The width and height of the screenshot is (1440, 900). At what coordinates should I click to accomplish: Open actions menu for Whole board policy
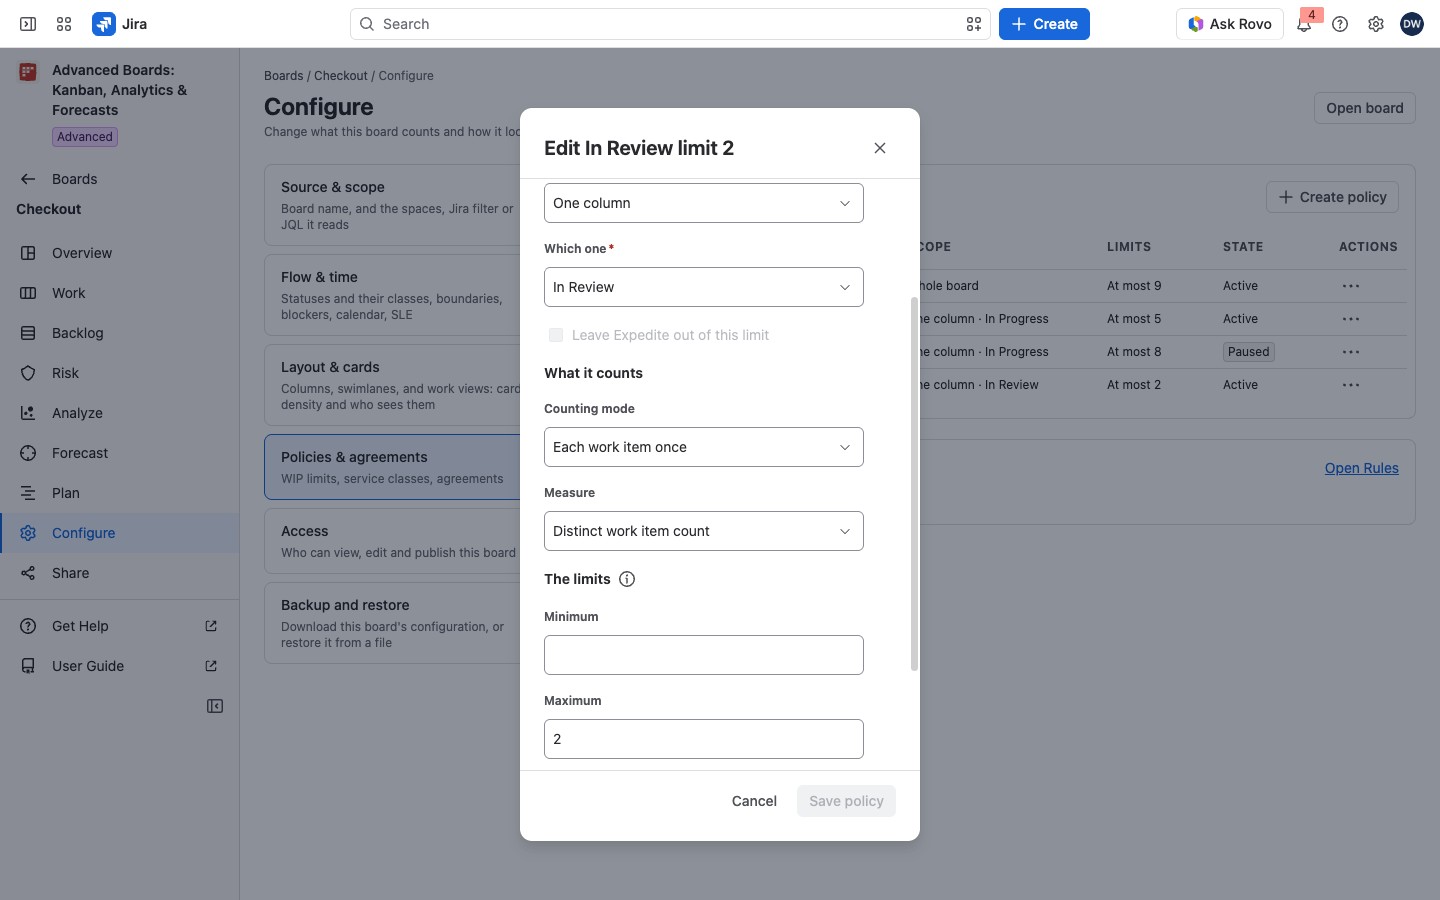pyautogui.click(x=1351, y=286)
